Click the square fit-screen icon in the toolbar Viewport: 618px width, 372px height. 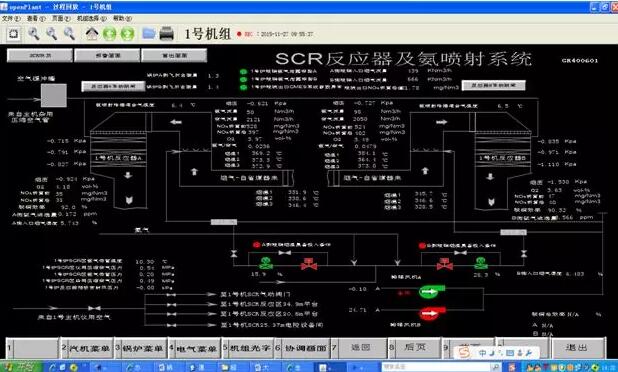[x=14, y=34]
